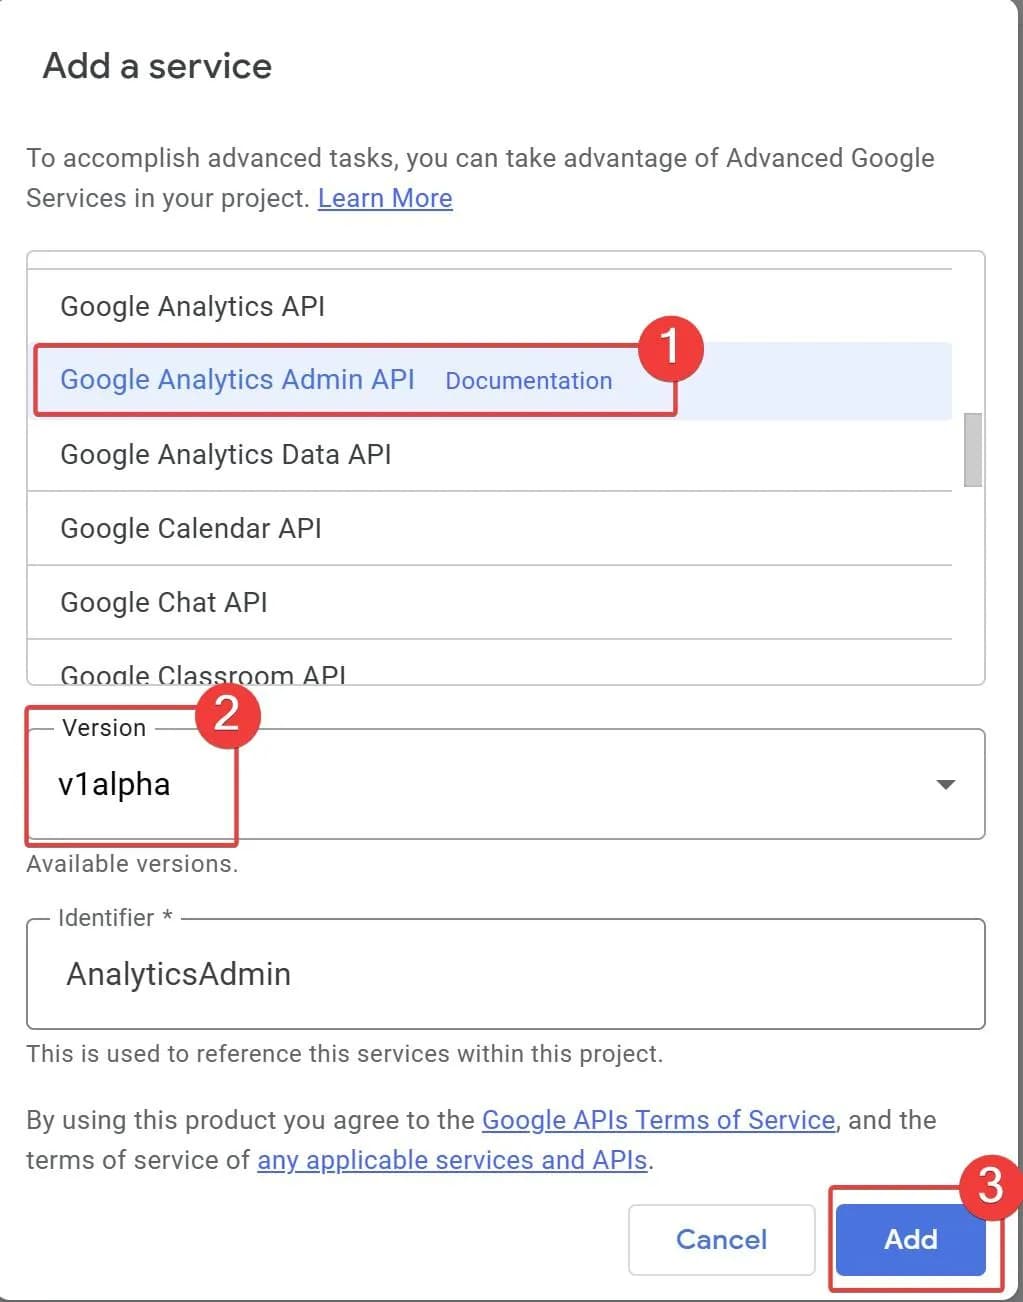Image resolution: width=1023 pixels, height=1302 pixels.
Task: Click the Add a service heading
Action: pos(157,66)
